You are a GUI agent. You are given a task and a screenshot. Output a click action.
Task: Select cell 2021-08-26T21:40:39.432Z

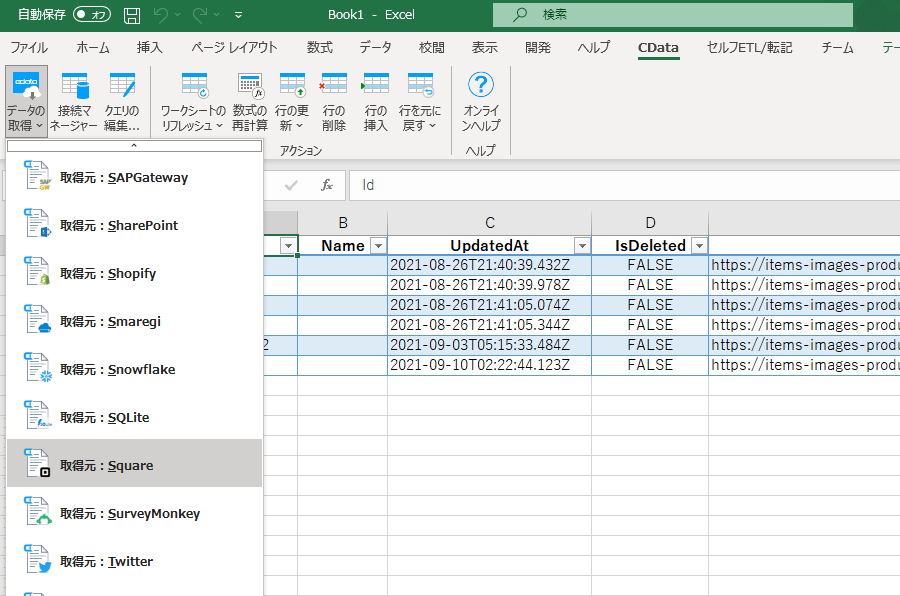pyautogui.click(x=490, y=265)
